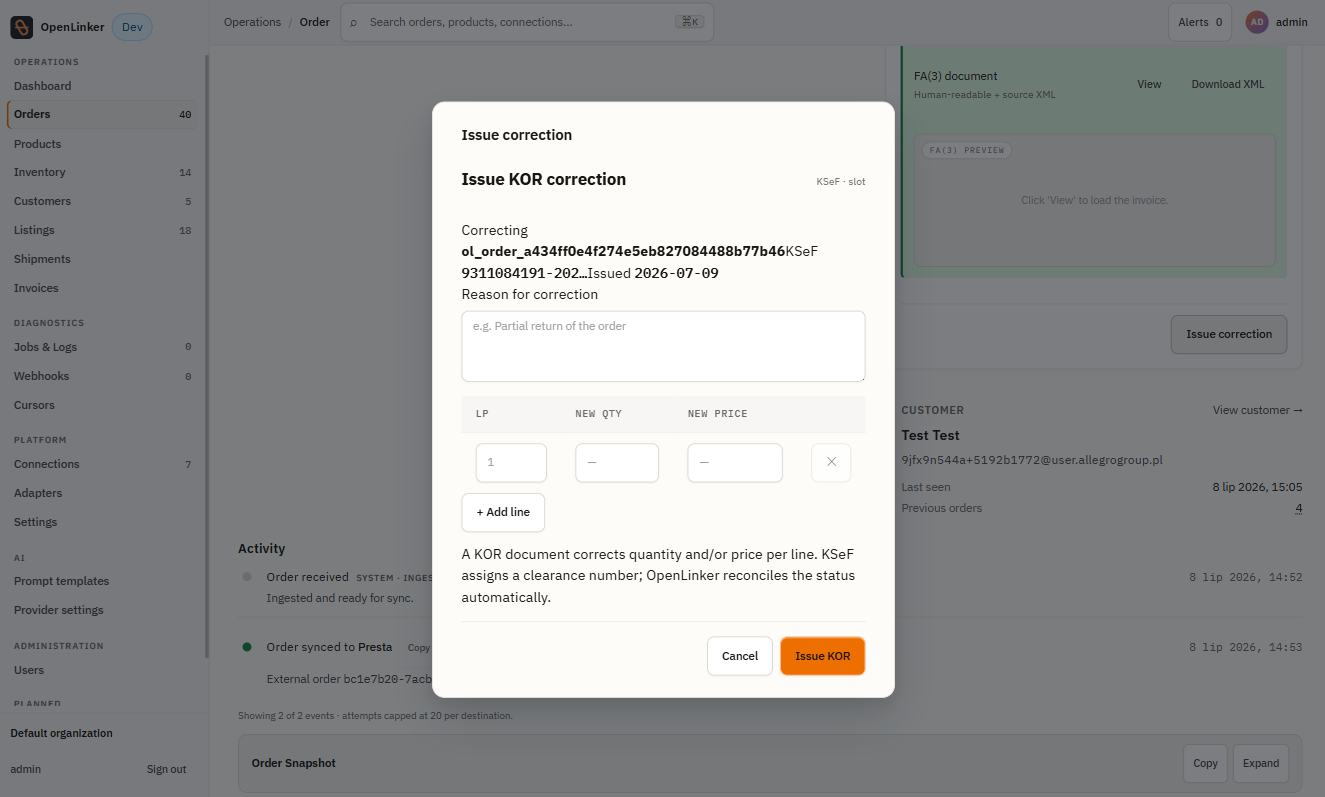Click the Order synced to Presta event
The image size is (1325, 797).
[x=329, y=647]
